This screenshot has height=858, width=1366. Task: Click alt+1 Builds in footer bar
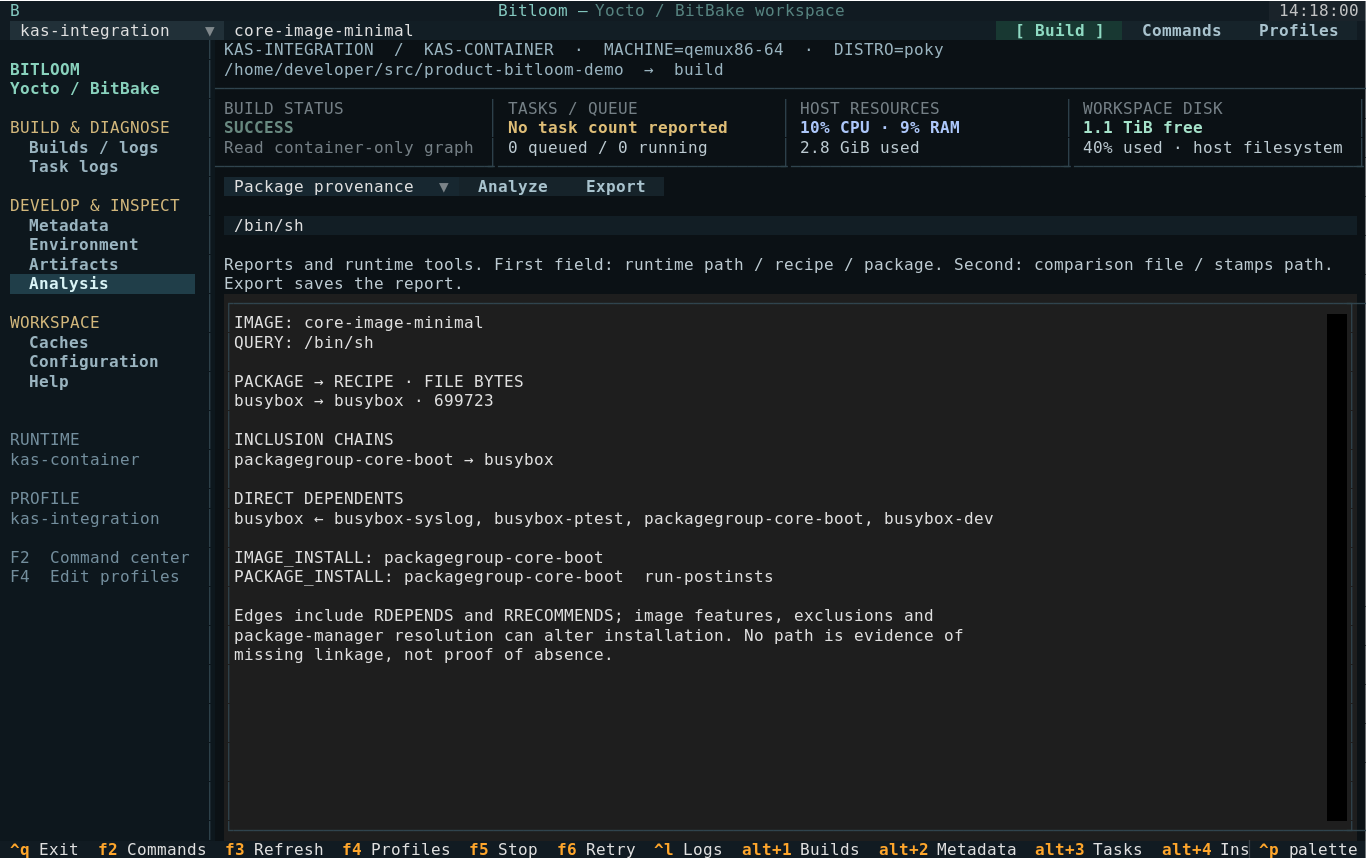800,849
